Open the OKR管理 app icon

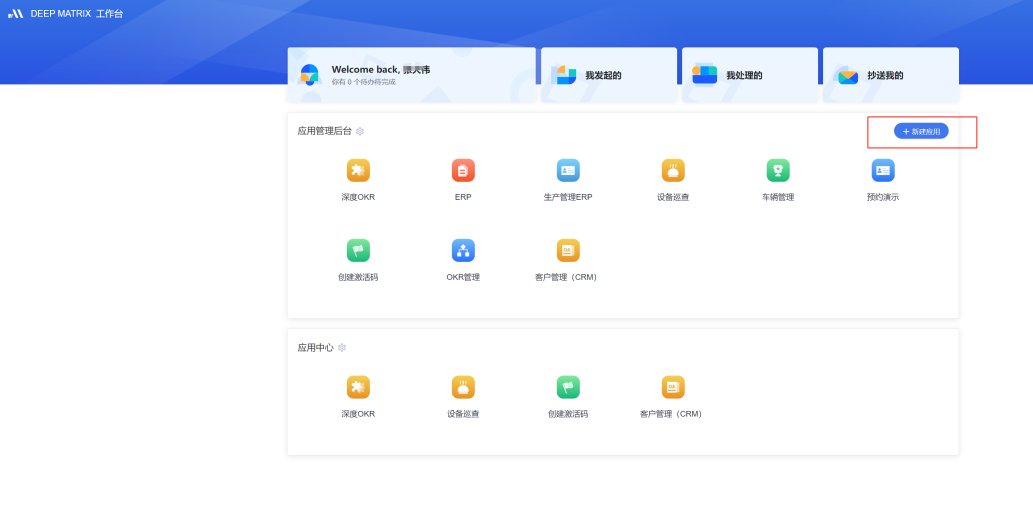click(x=463, y=250)
